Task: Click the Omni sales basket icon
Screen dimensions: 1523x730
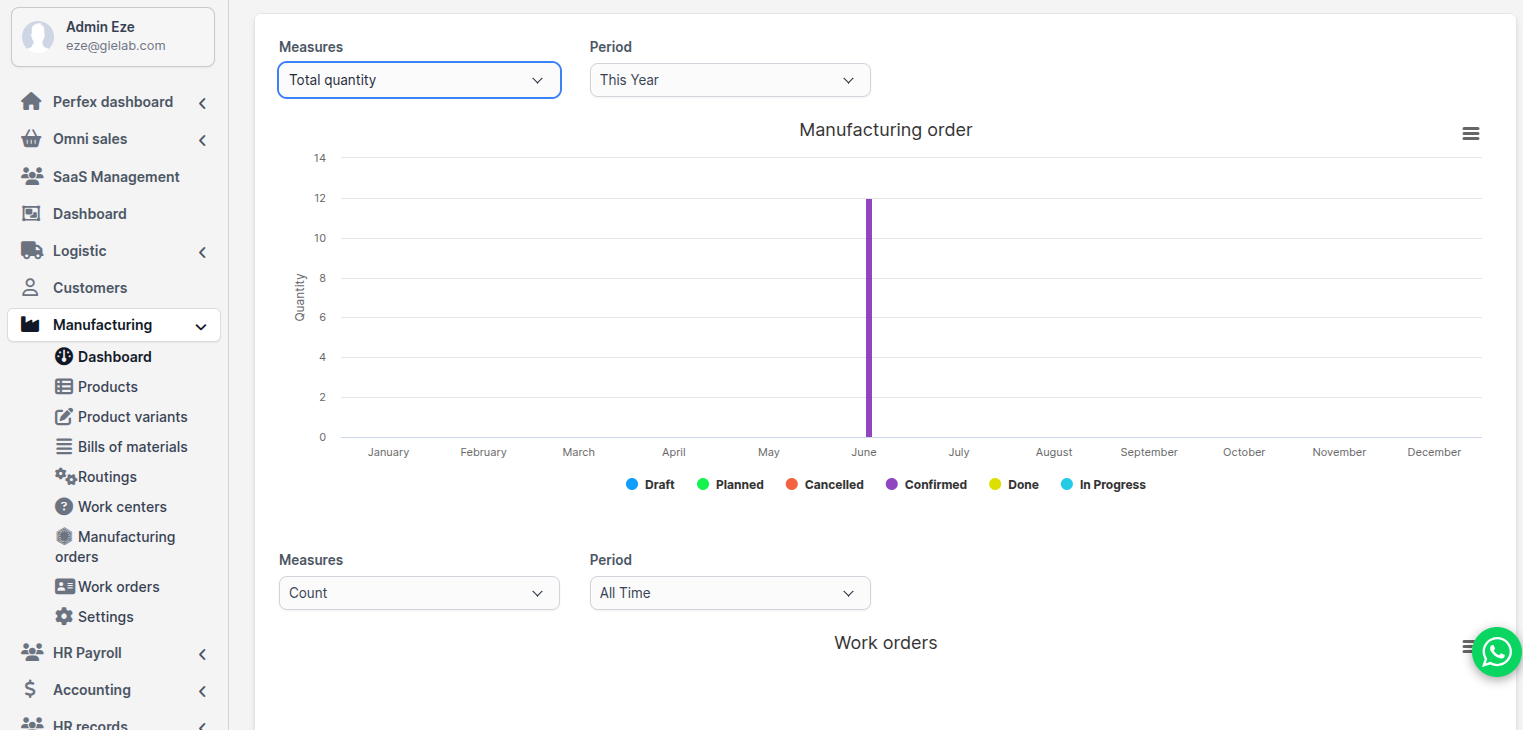Action: pos(31,139)
